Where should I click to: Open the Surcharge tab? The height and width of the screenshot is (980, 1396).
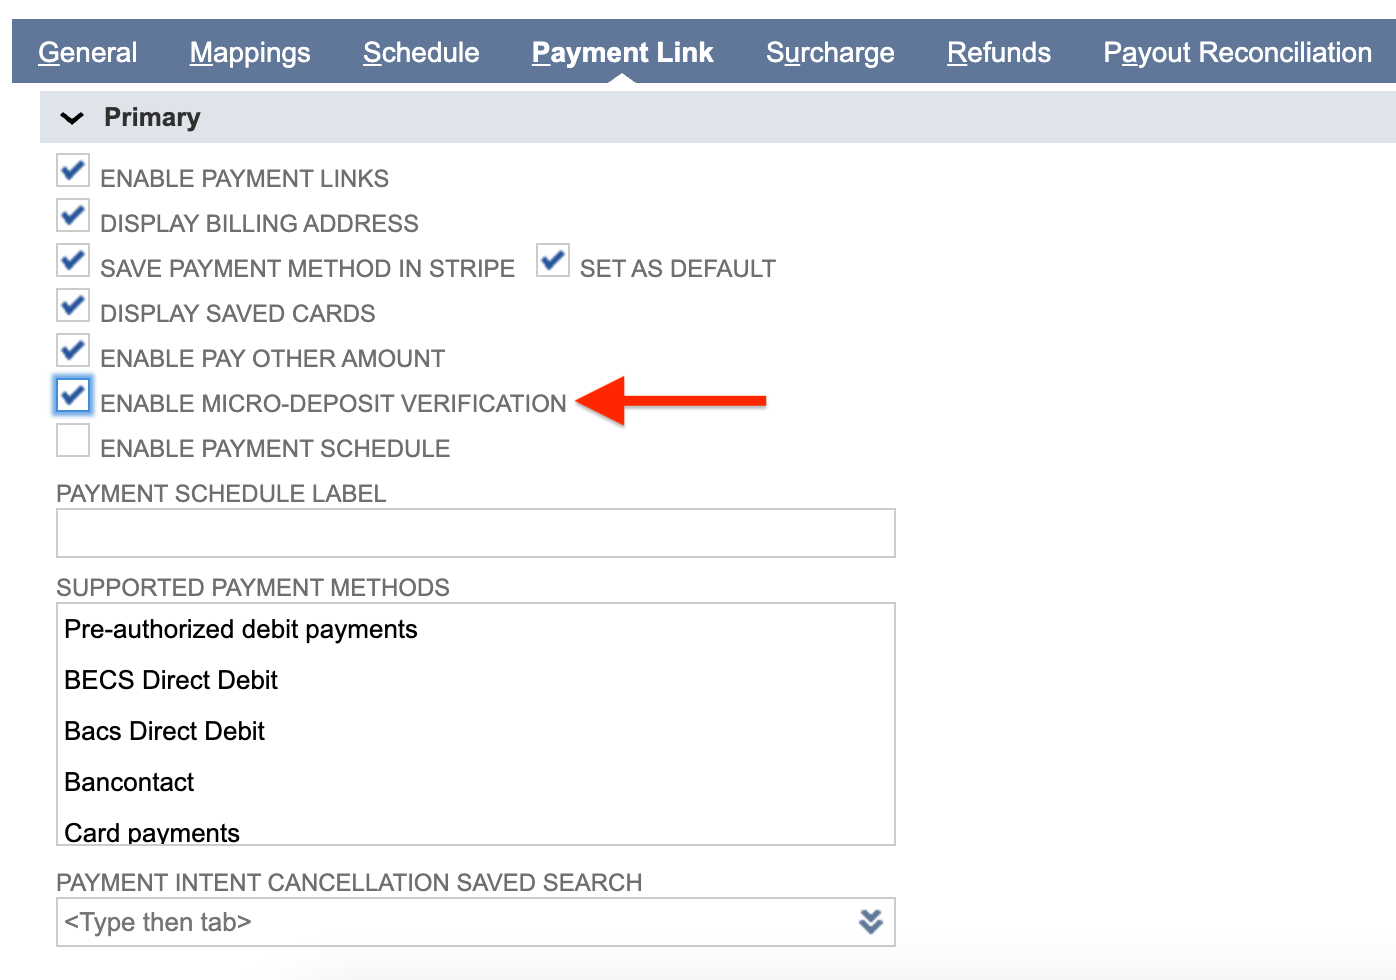pyautogui.click(x=829, y=52)
